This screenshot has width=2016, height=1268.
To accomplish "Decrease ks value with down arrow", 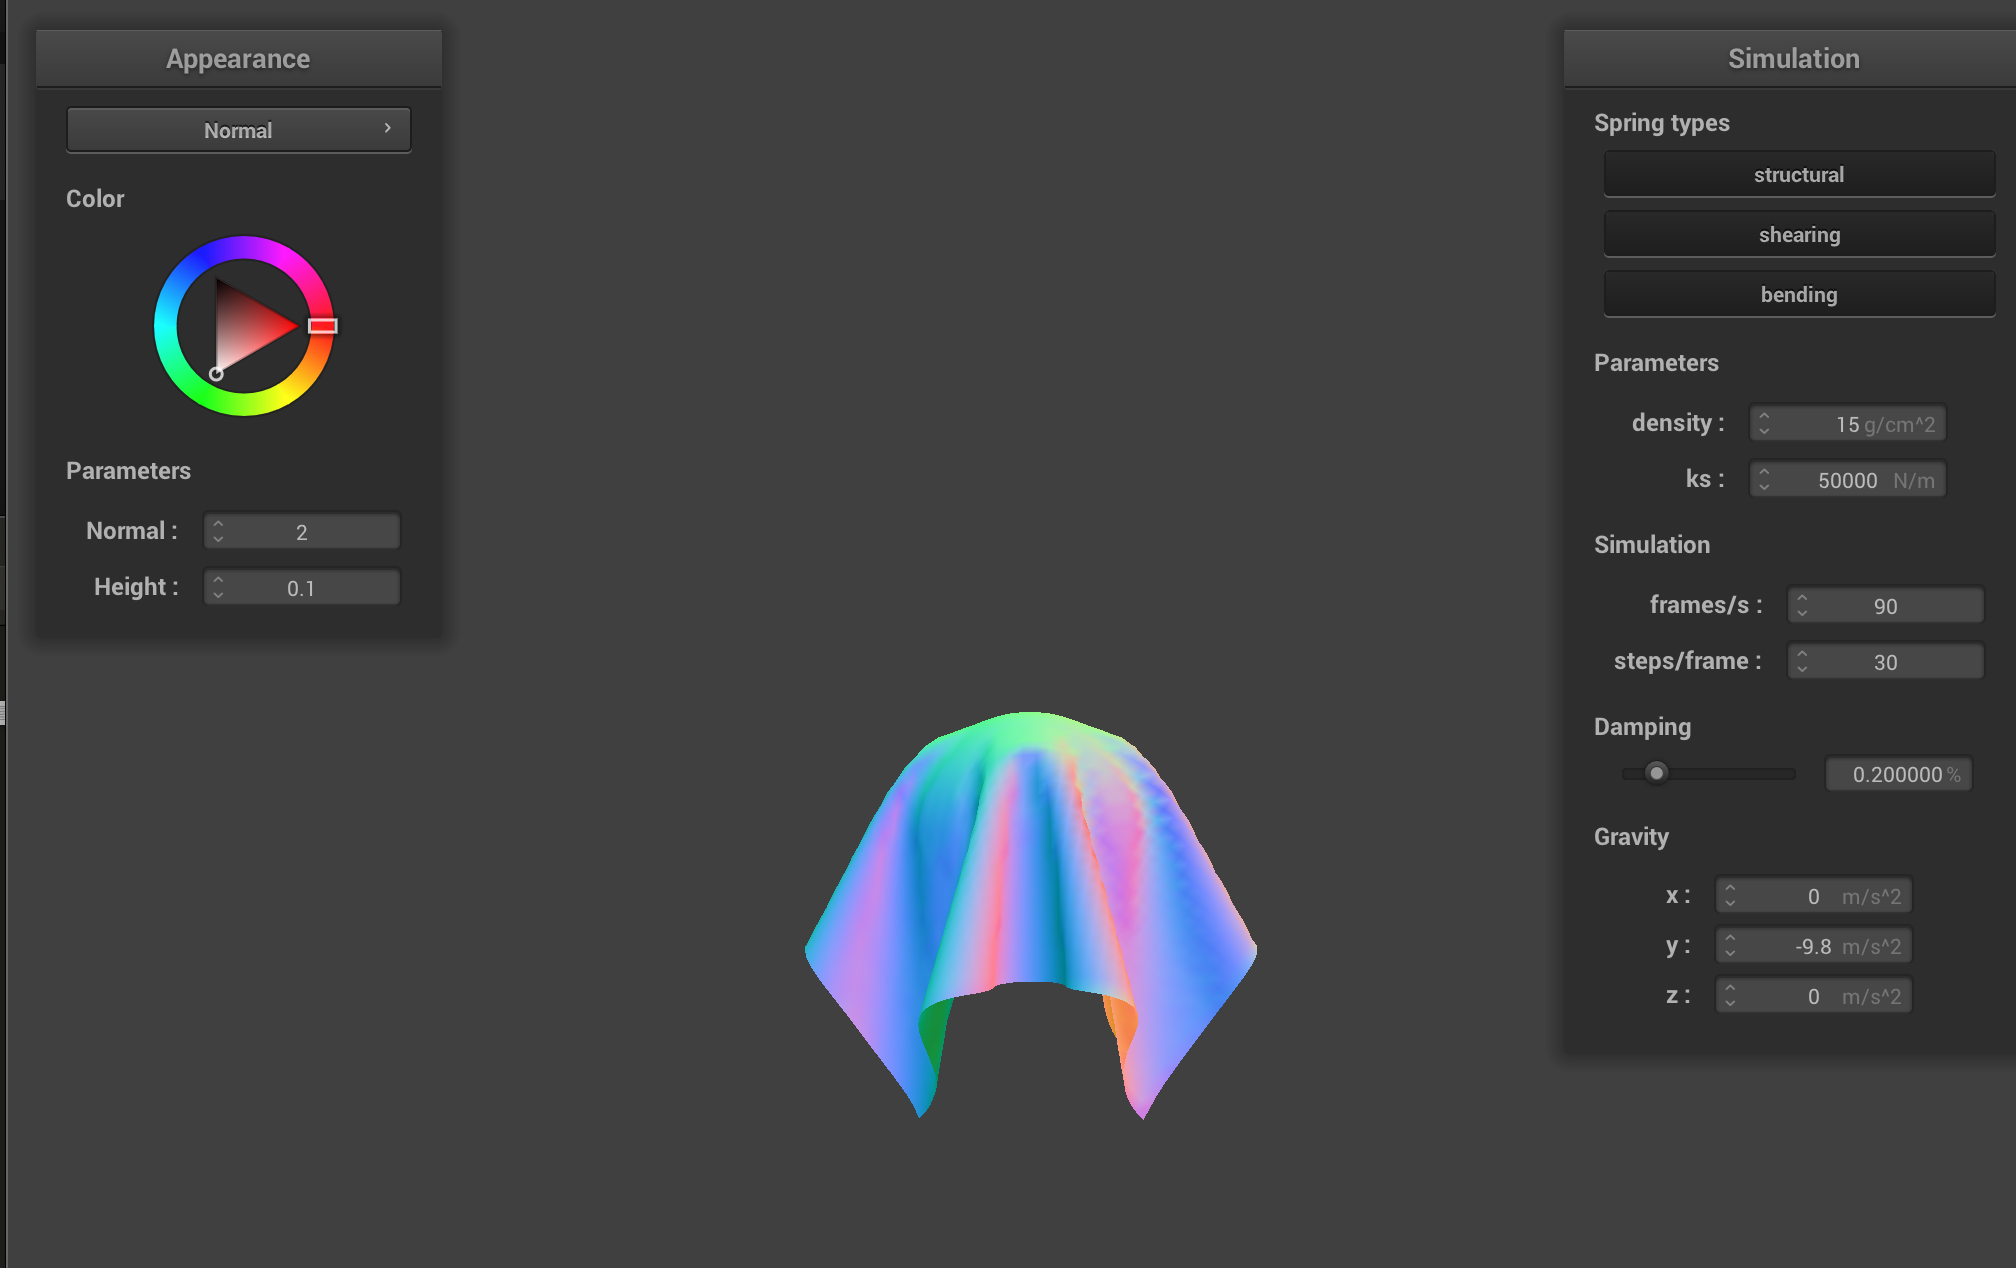I will [1764, 487].
